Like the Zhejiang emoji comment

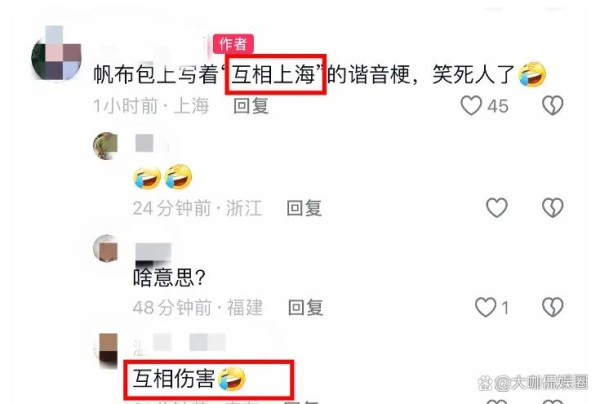(497, 208)
